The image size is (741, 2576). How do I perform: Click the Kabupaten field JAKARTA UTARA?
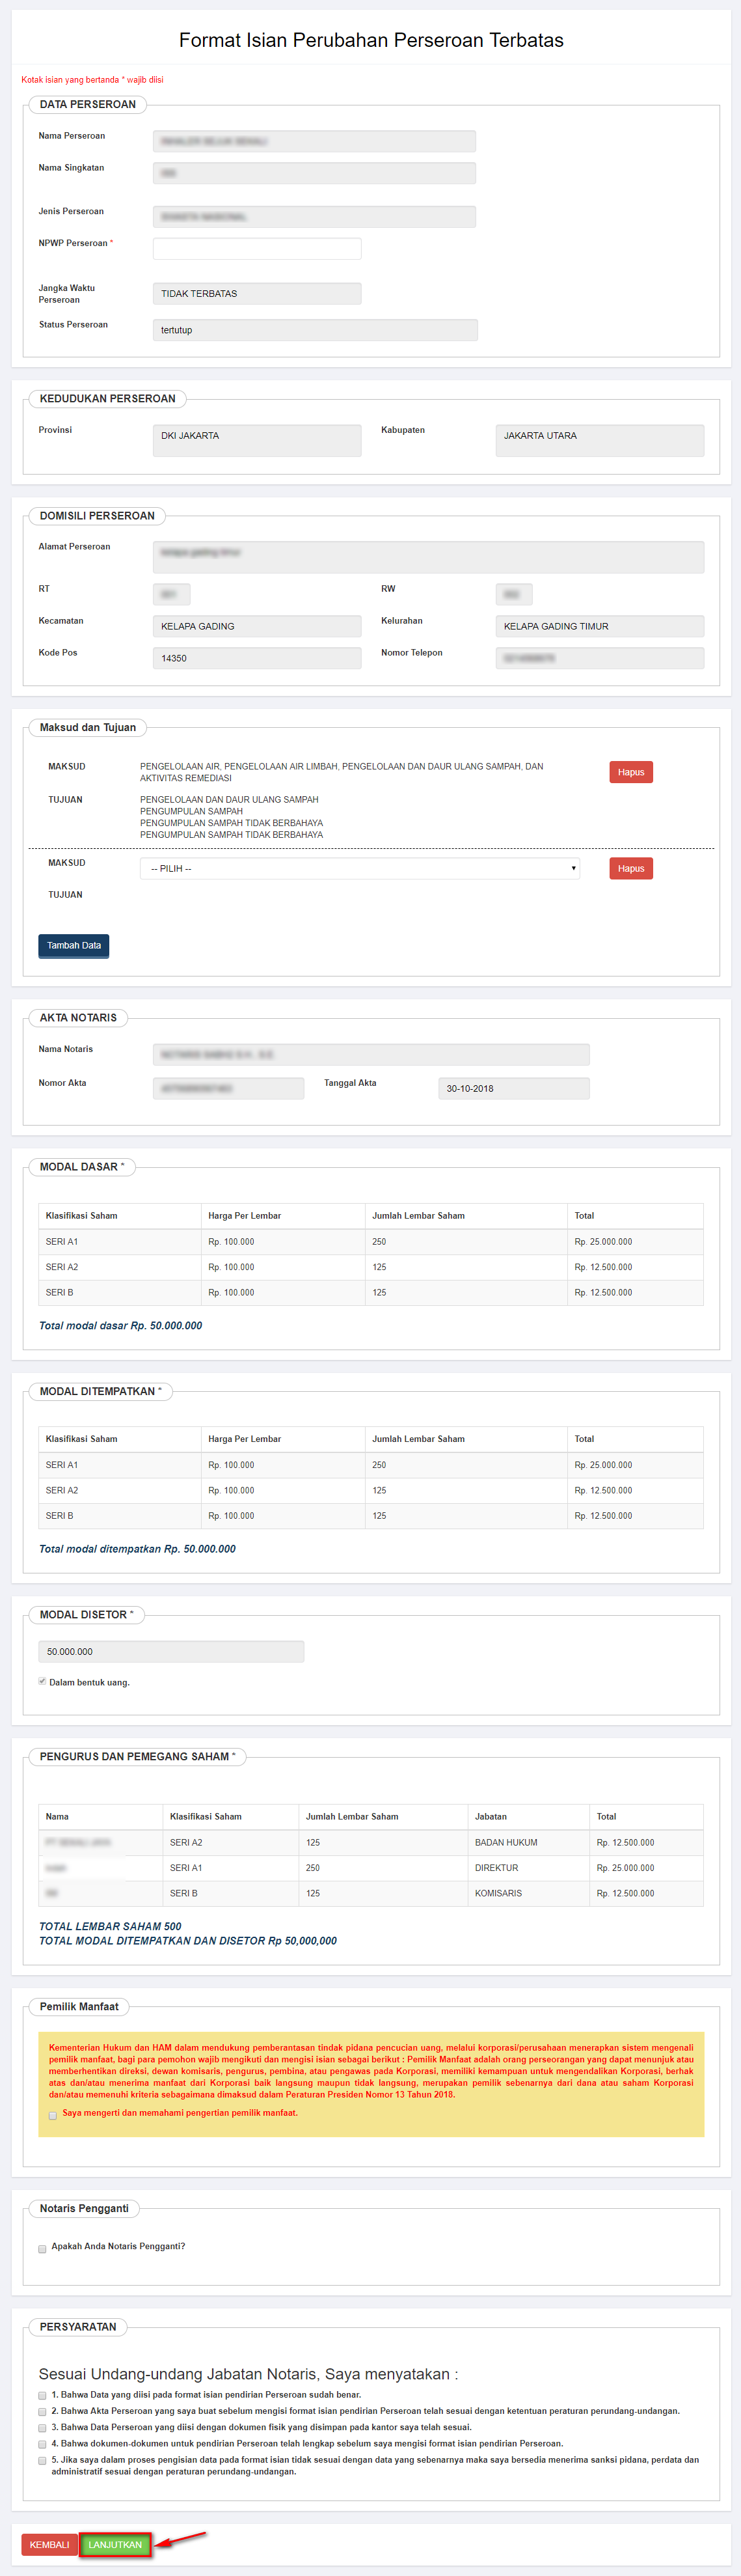(x=600, y=440)
